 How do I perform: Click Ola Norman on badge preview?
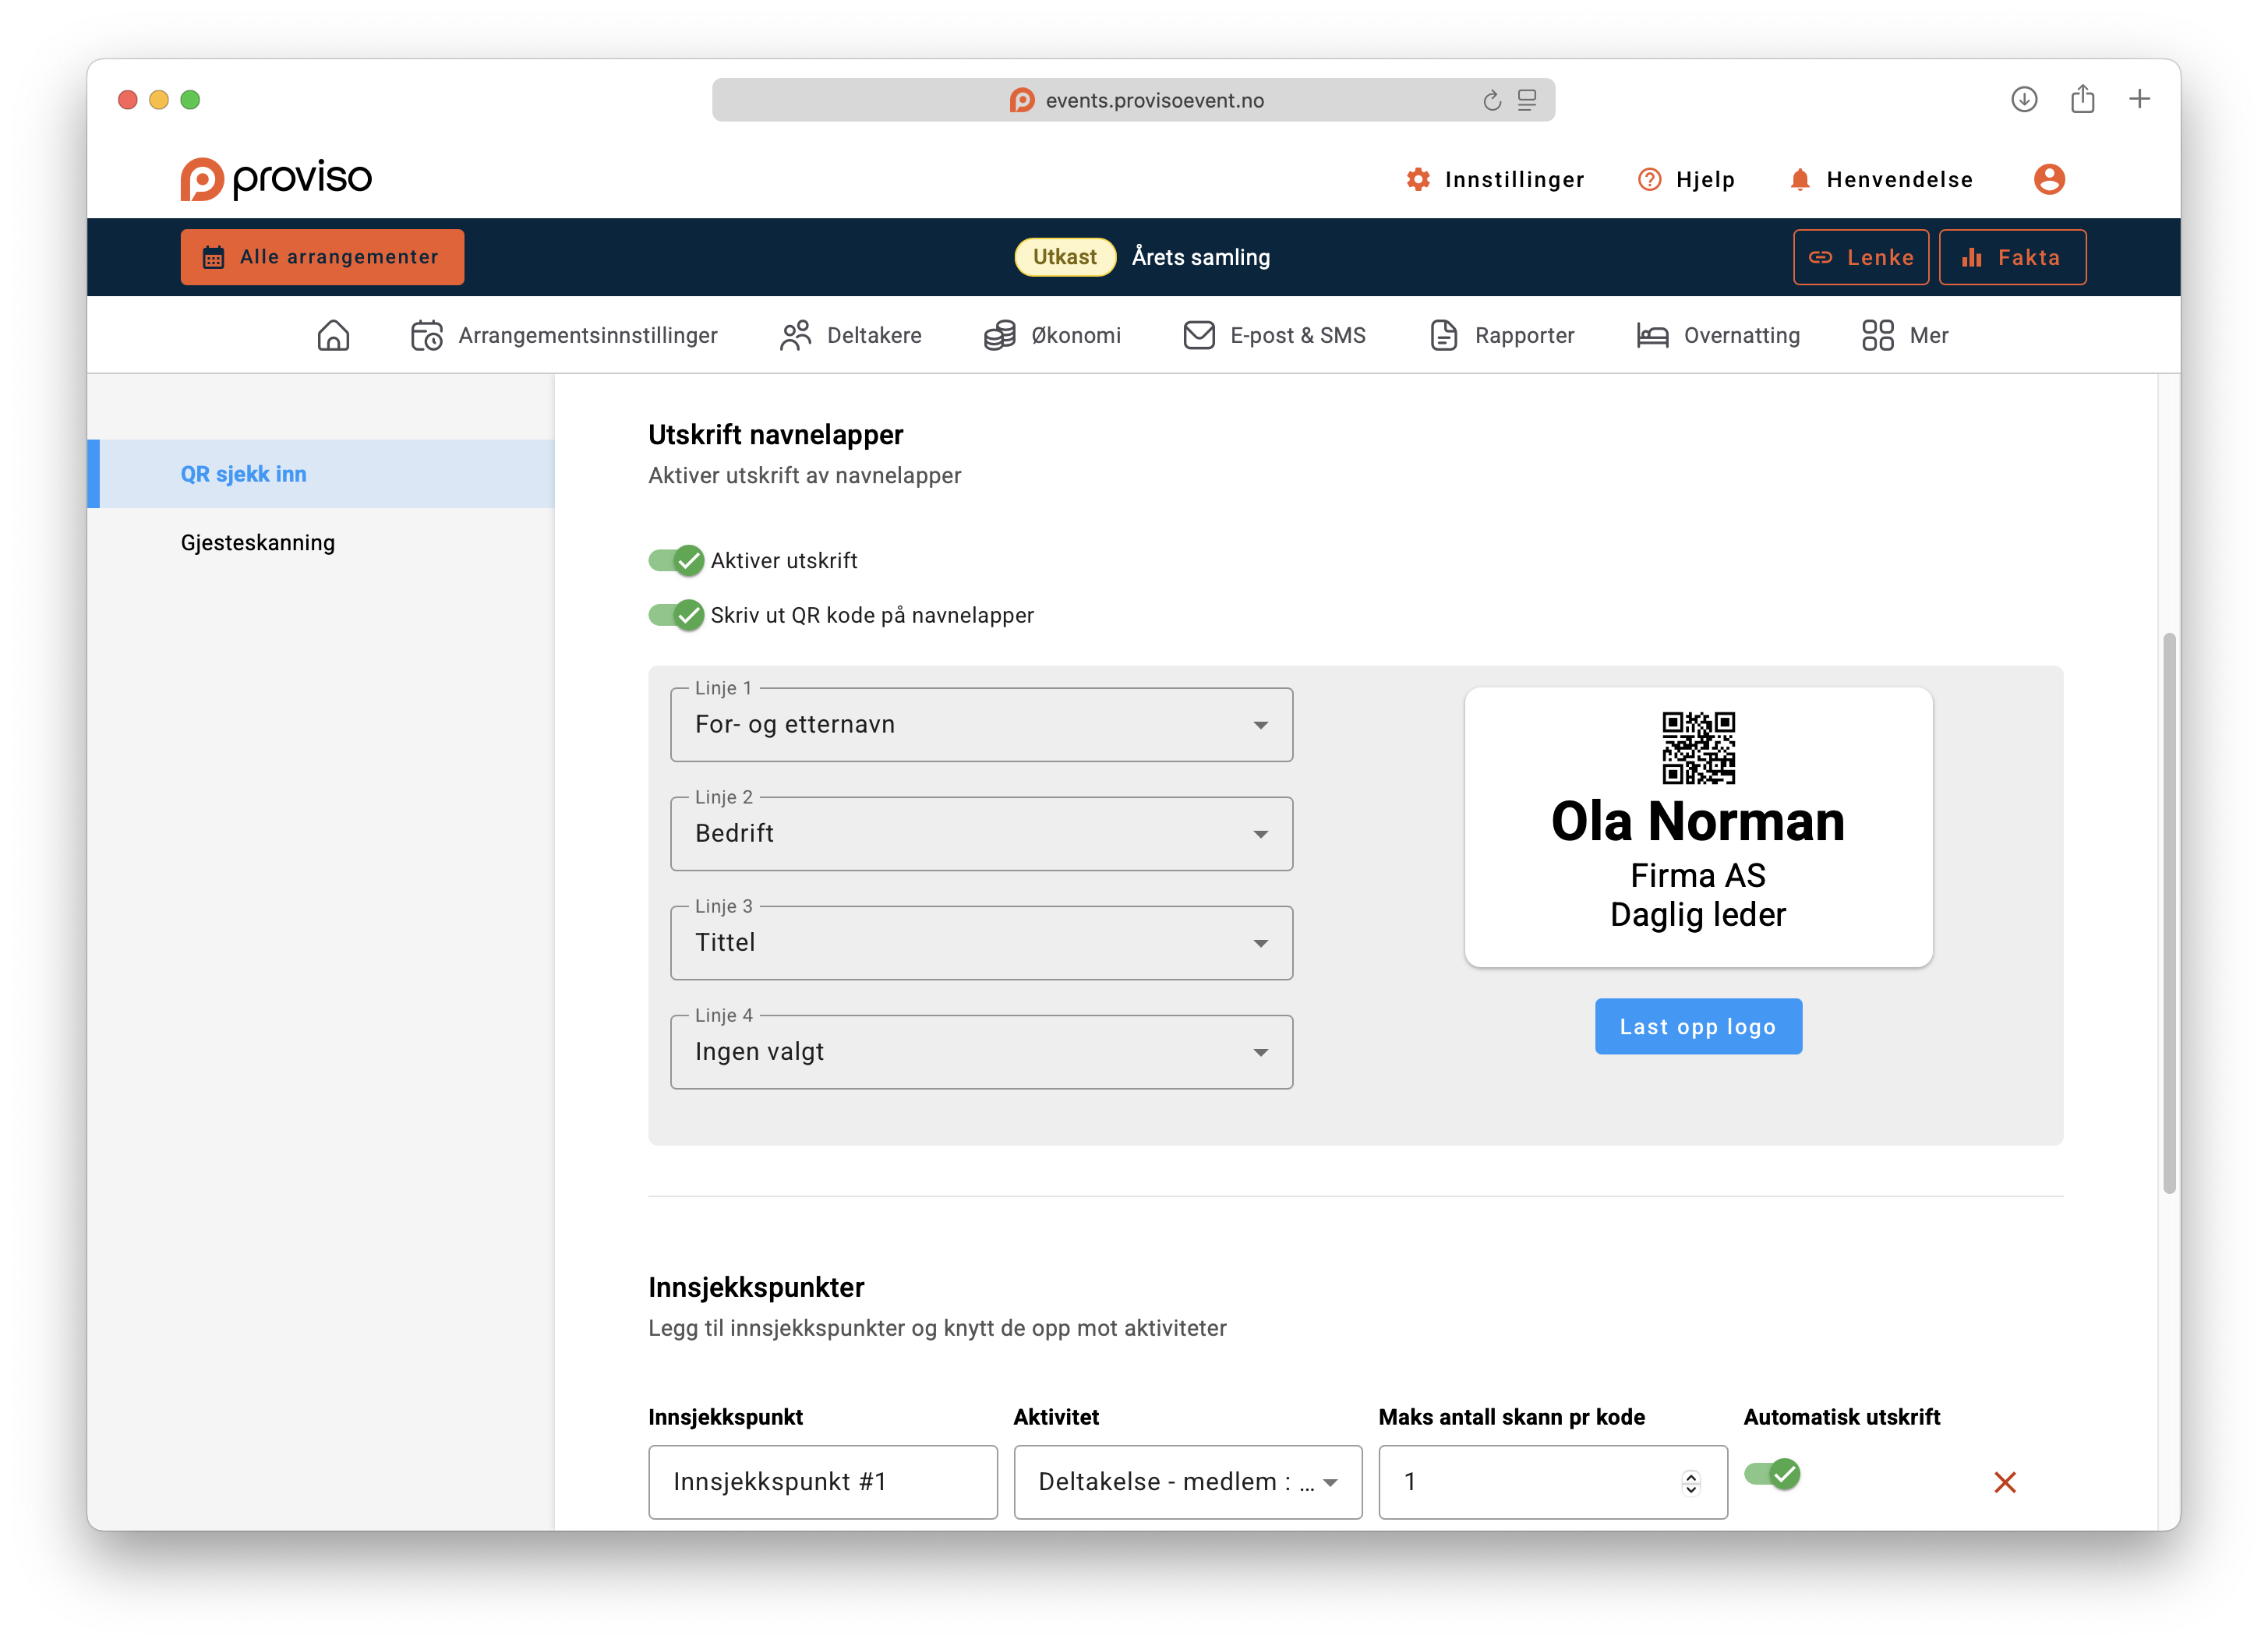point(1697,822)
